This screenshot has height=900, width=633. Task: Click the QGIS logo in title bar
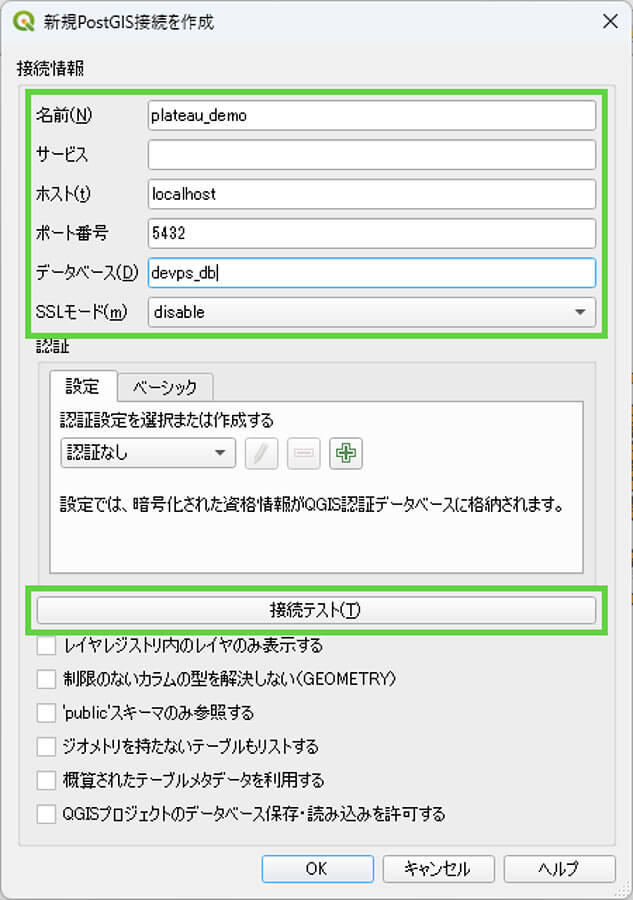(x=24, y=22)
